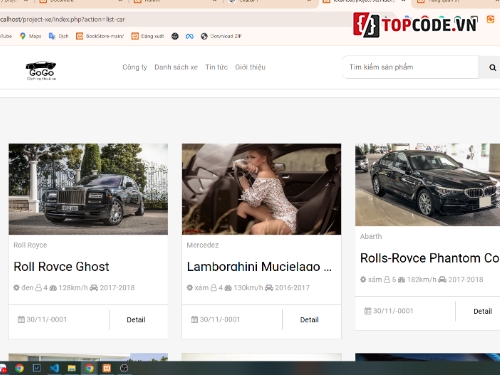This screenshot has width=500, height=375.
Task: Focus the Tìm kiếm sản phẩm search field
Action: tap(411, 67)
